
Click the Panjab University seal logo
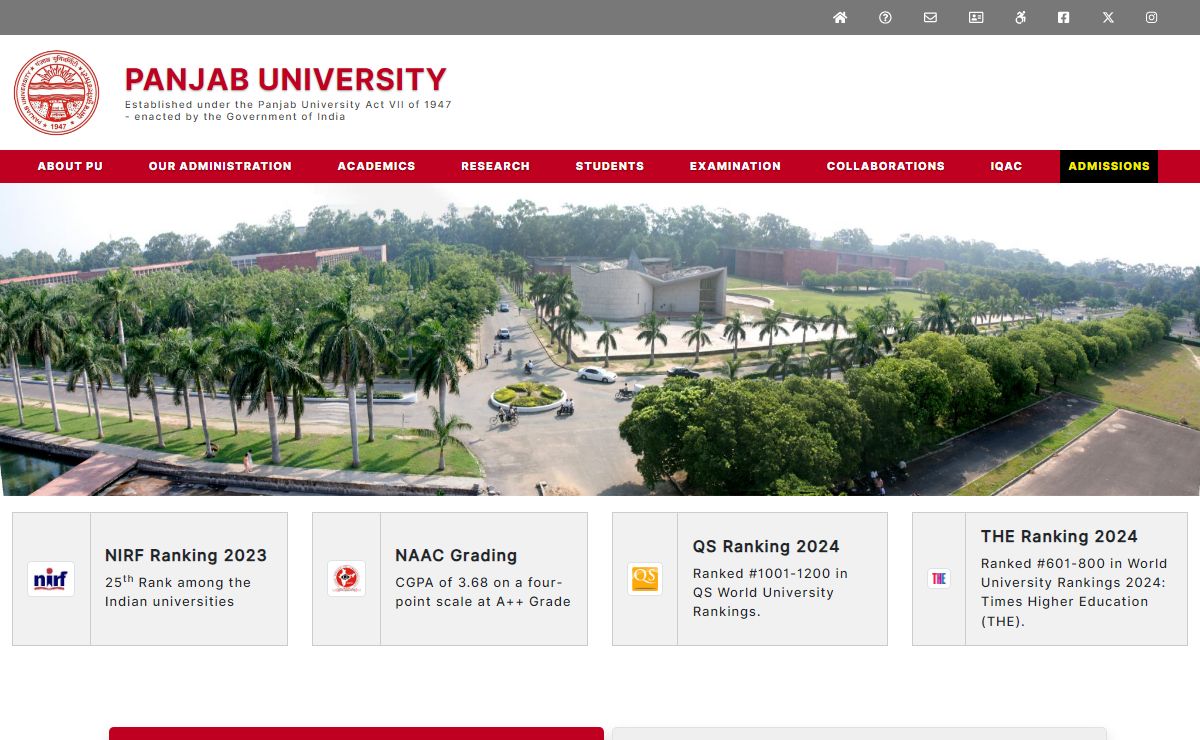[x=57, y=93]
